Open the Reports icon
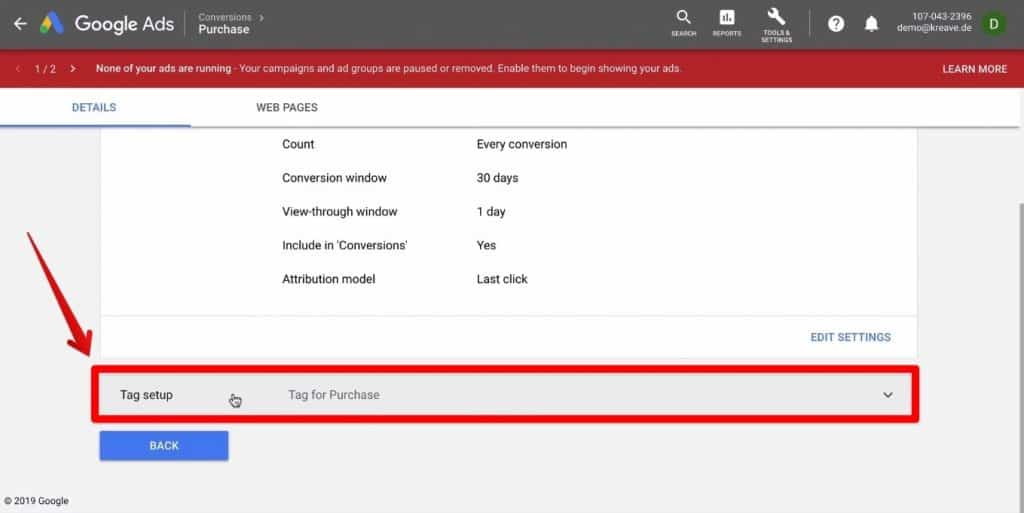This screenshot has height=513, width=1024. [727, 22]
